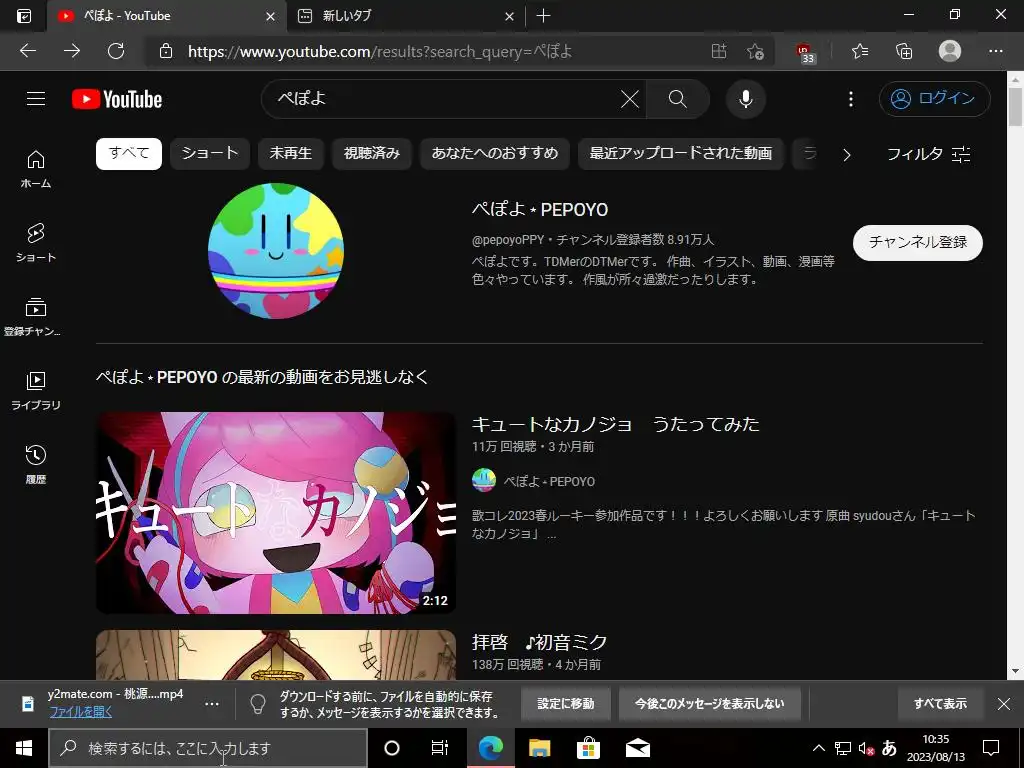Open video title キュートなカノジョ うたってみた
1024x768 pixels.
(616, 424)
